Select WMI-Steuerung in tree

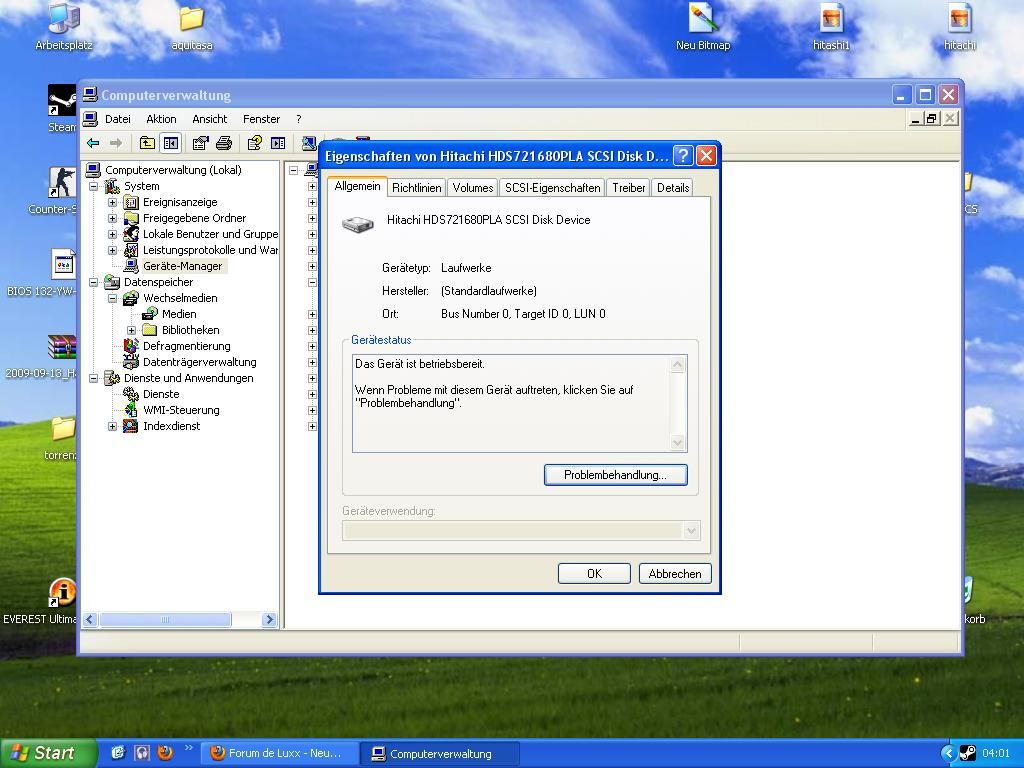point(181,410)
